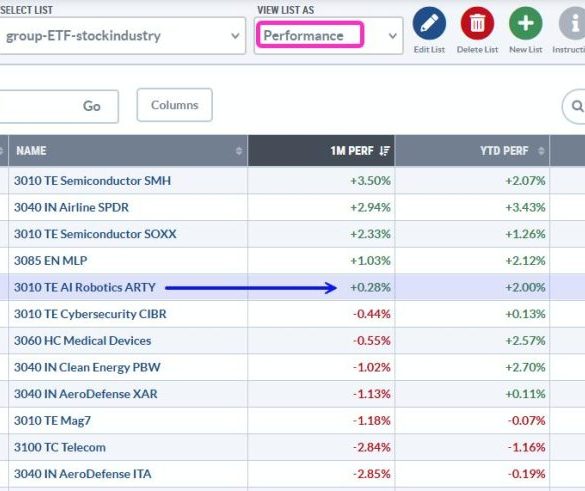Viewport: 585px width, 491px height.
Task: Click the +1.03% 1M value for MLP
Action: point(370,260)
